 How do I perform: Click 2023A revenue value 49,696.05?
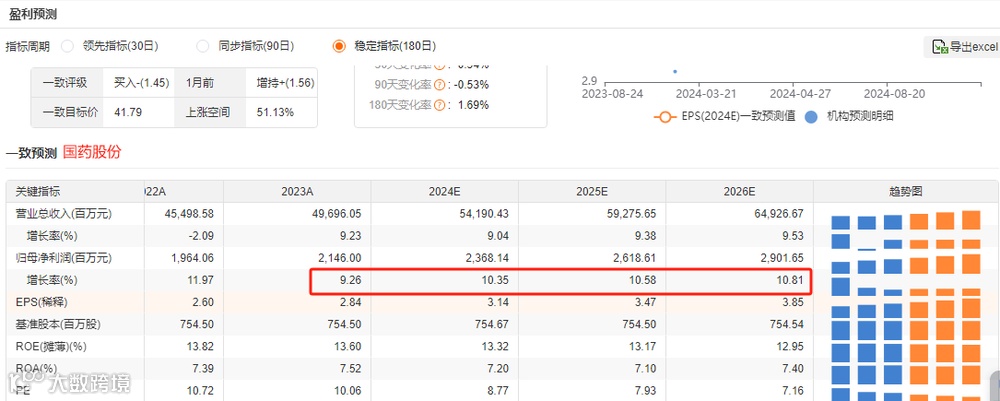[335, 214]
